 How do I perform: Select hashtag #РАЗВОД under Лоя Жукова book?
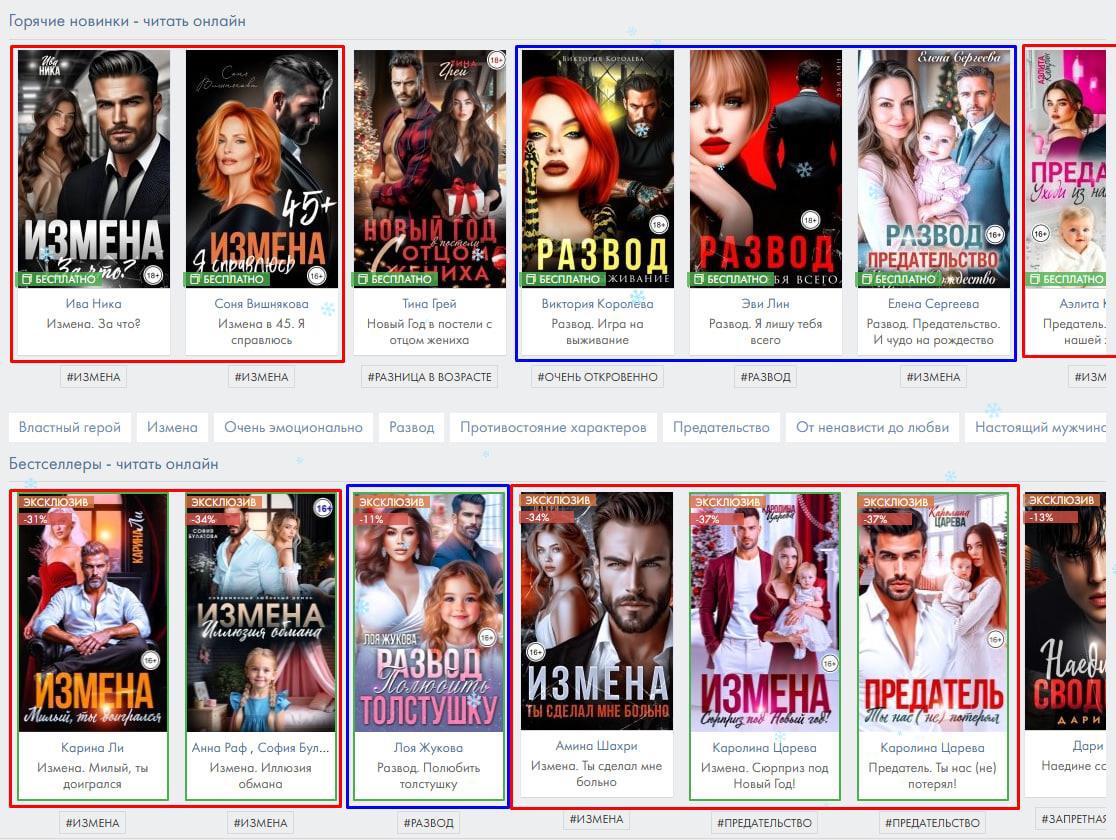click(x=428, y=823)
